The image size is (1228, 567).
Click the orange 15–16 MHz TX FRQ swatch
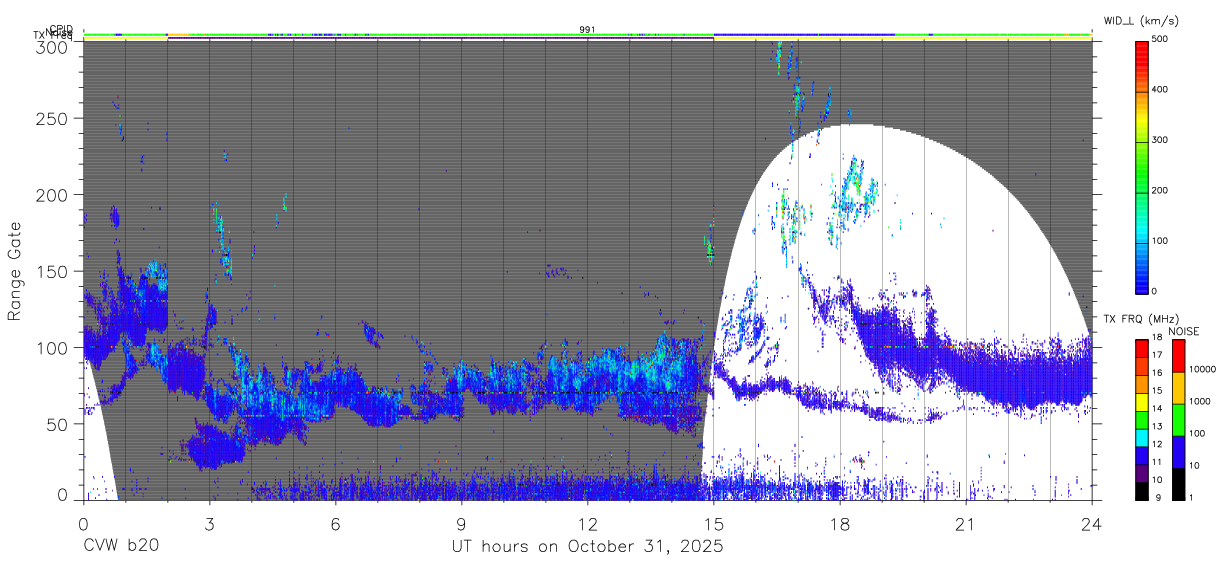tap(1142, 384)
